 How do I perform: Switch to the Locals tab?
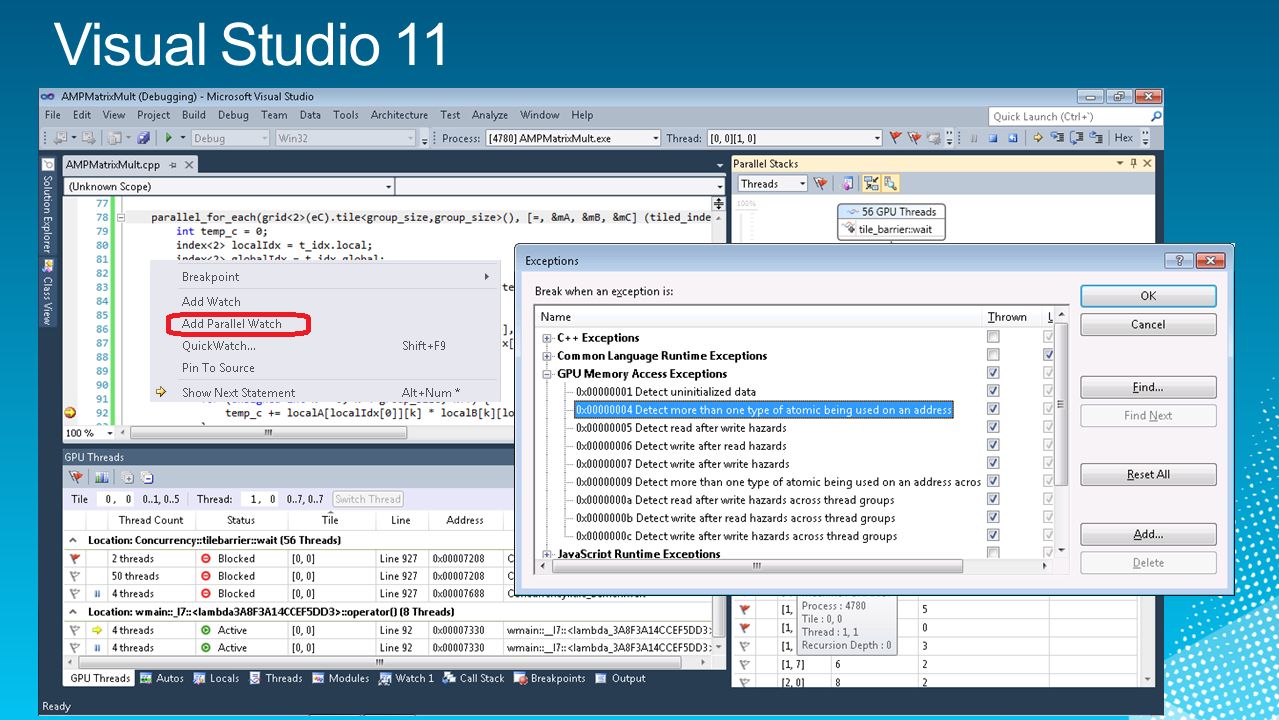tap(216, 678)
